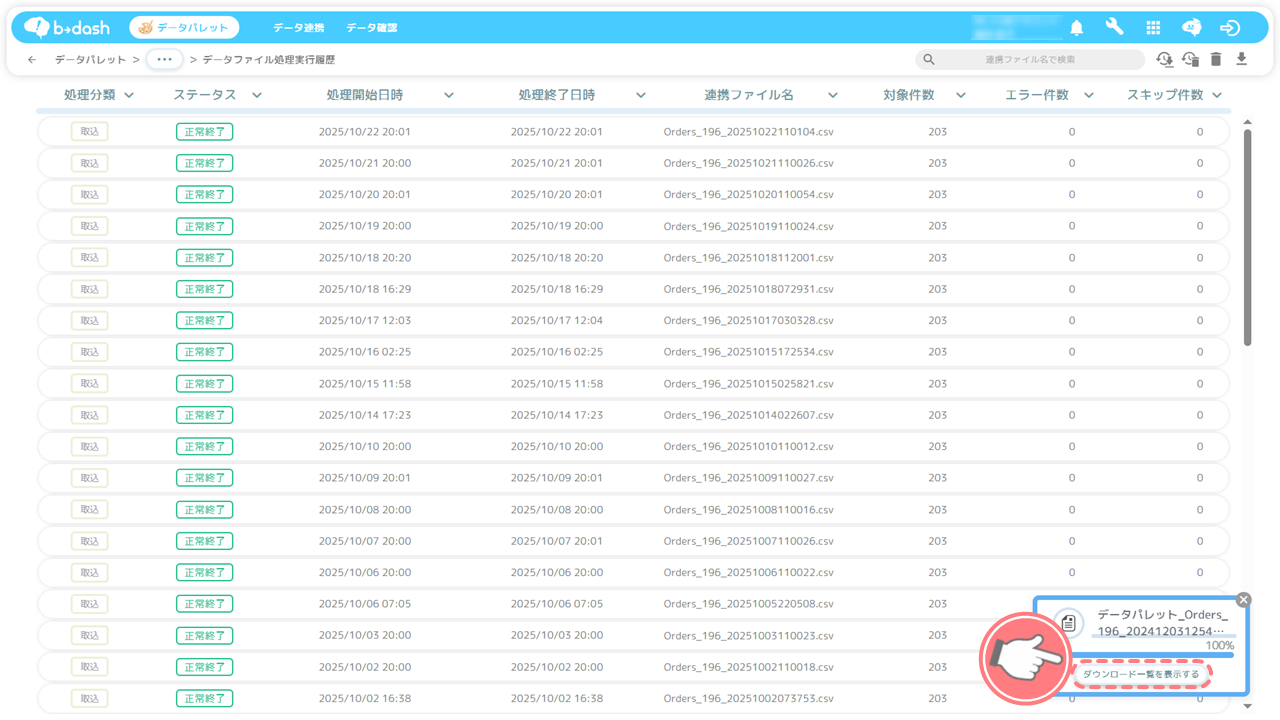Click the 連携ファイル名で検索 search field
1280x720 pixels.
1030,60
